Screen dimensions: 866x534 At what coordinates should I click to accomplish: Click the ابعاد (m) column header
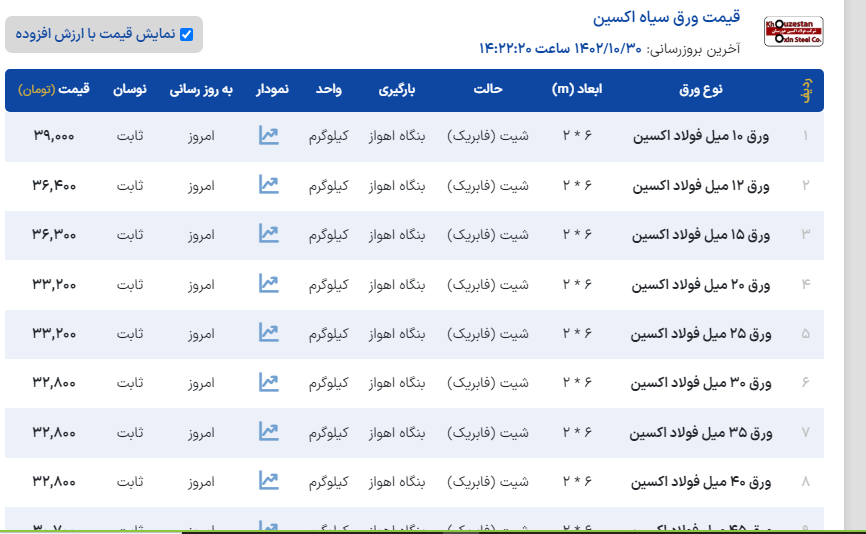[577, 90]
